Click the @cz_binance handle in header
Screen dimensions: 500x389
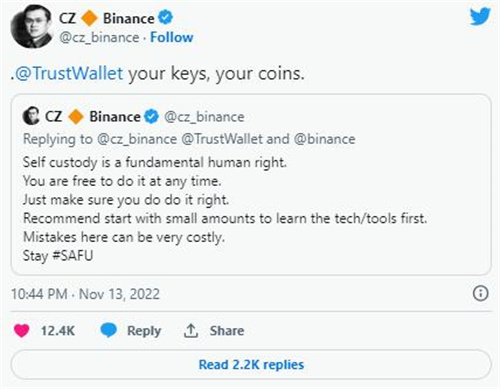[99, 37]
